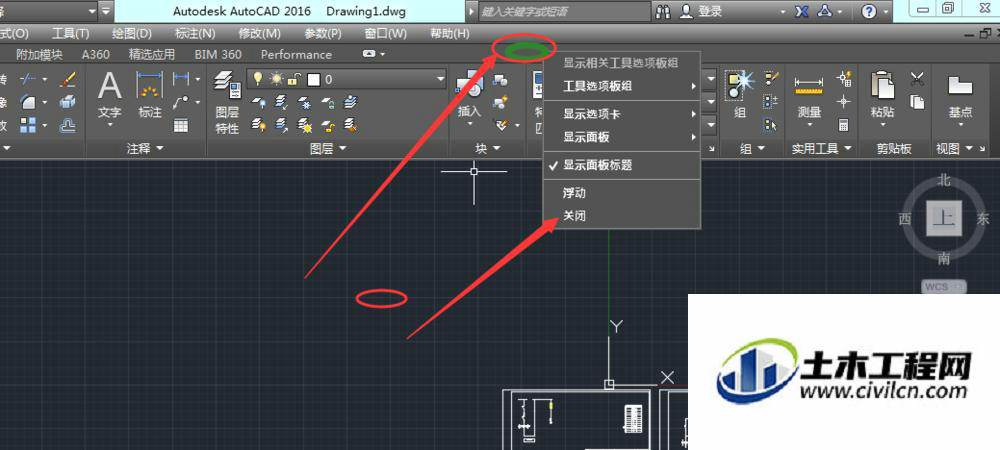Click the 上 face of ViewCube
This screenshot has height=450, width=1000.
[943, 220]
